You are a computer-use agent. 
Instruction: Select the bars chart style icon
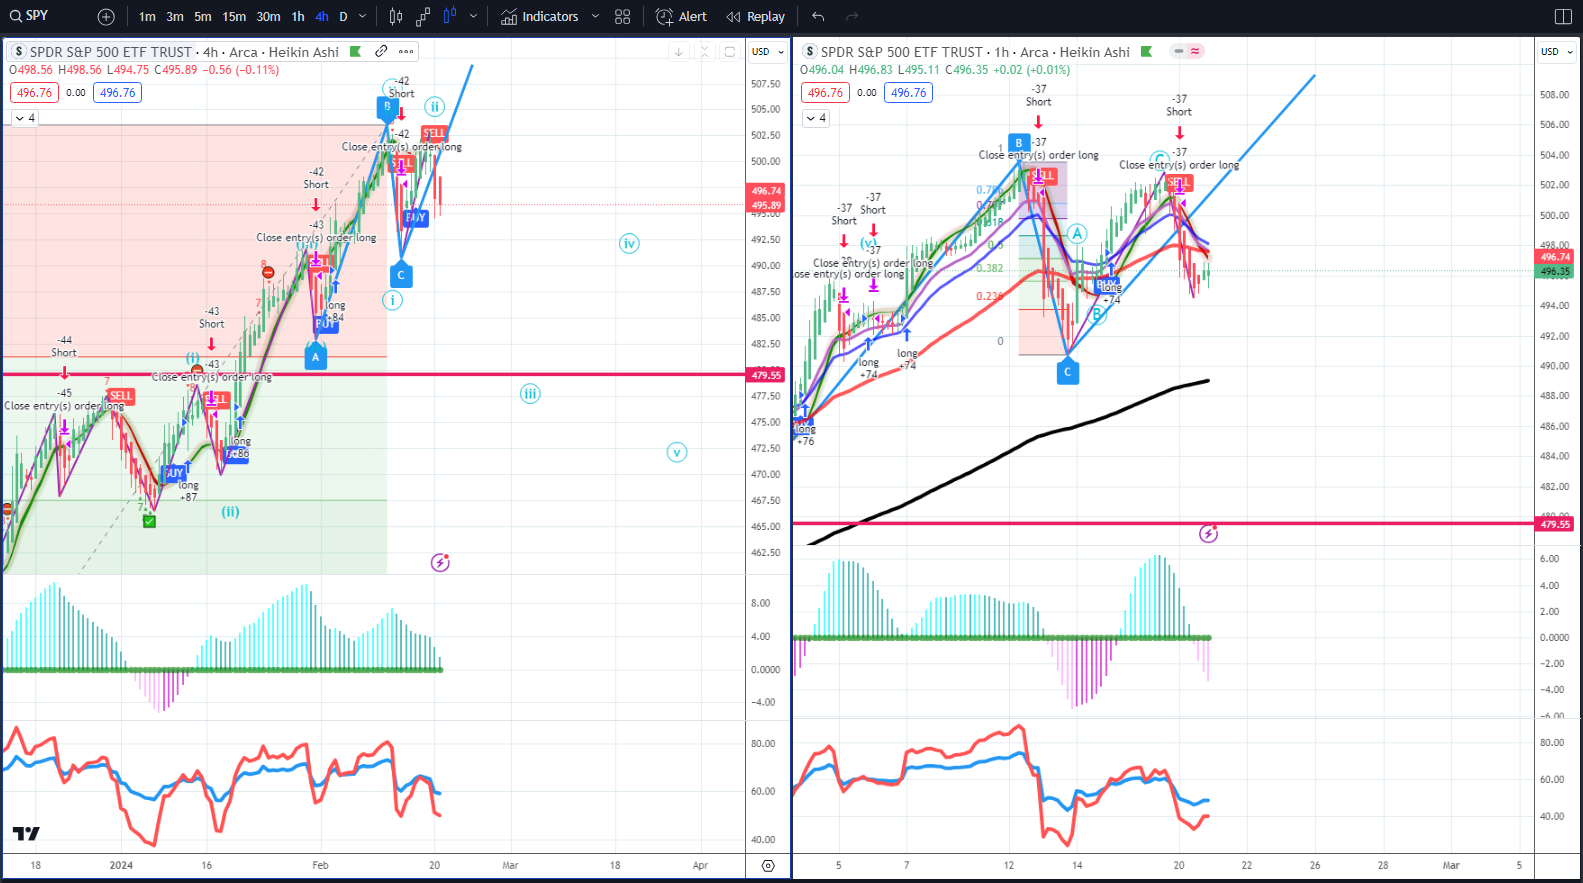coord(396,17)
